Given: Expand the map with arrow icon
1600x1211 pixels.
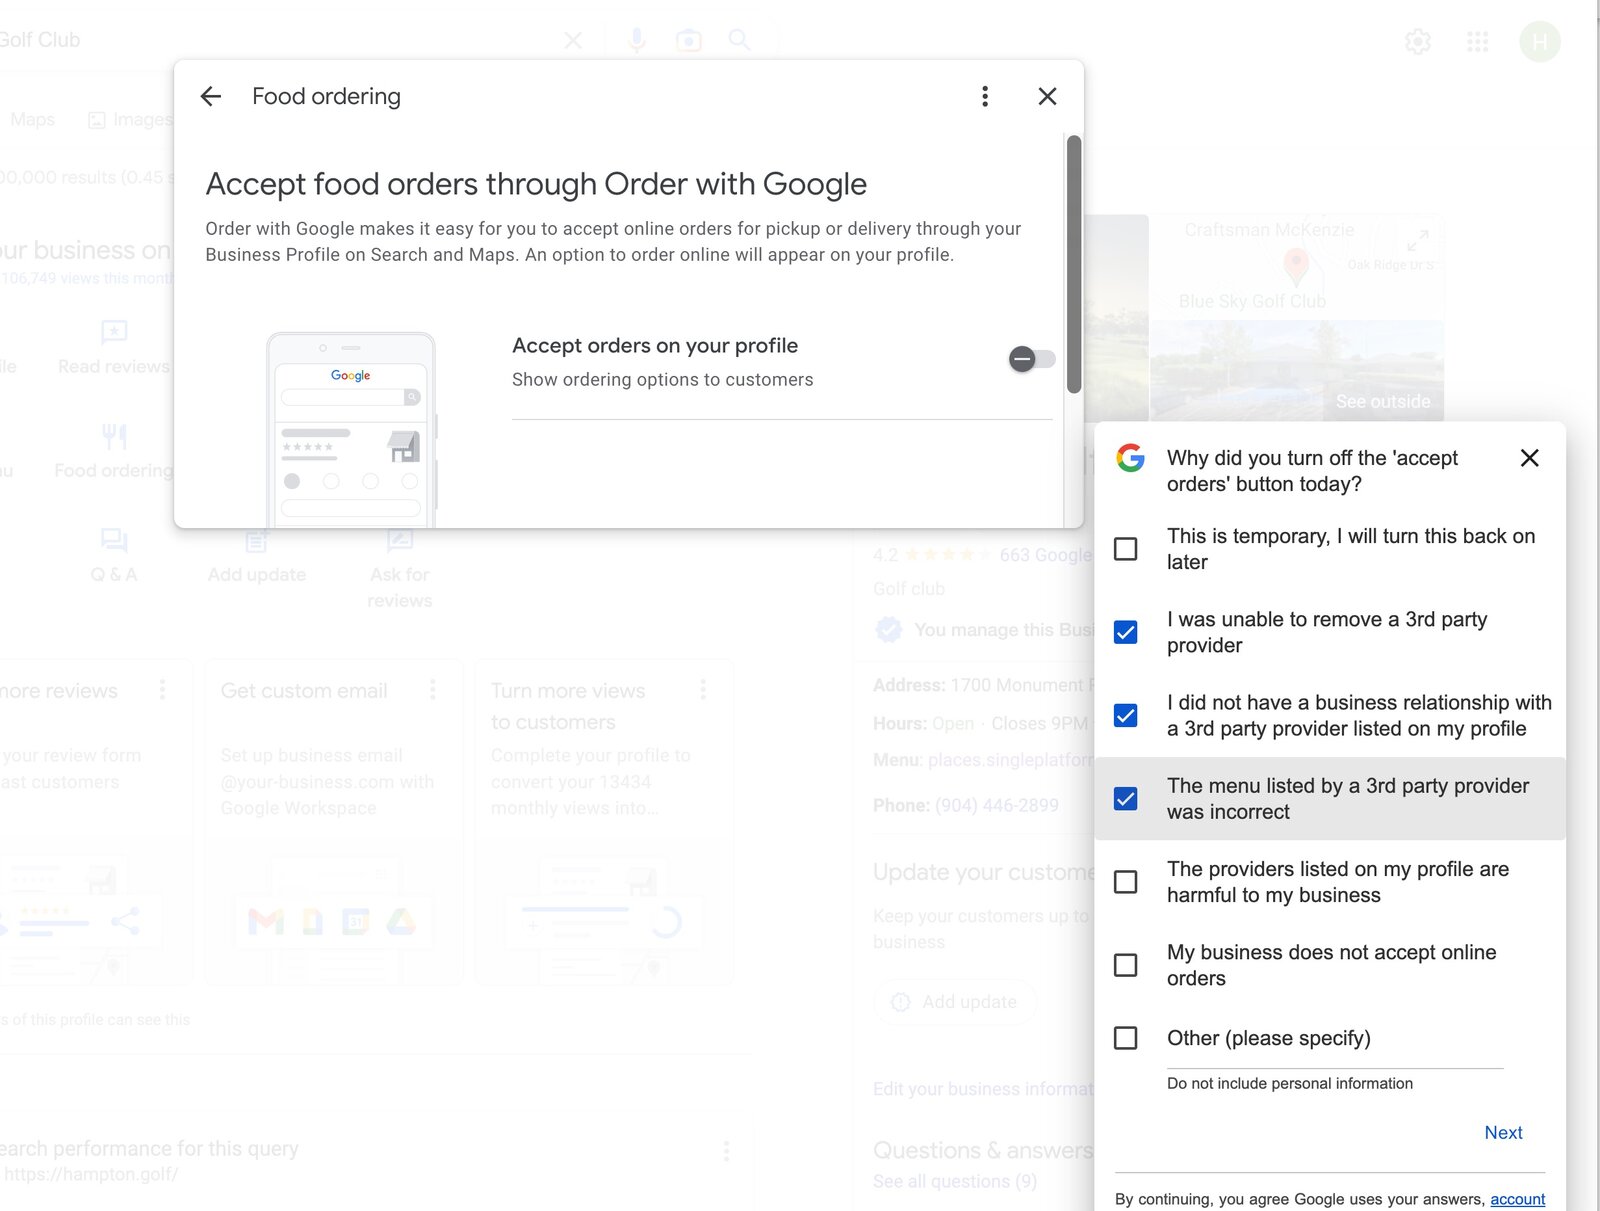Looking at the screenshot, I should pyautogui.click(x=1417, y=241).
